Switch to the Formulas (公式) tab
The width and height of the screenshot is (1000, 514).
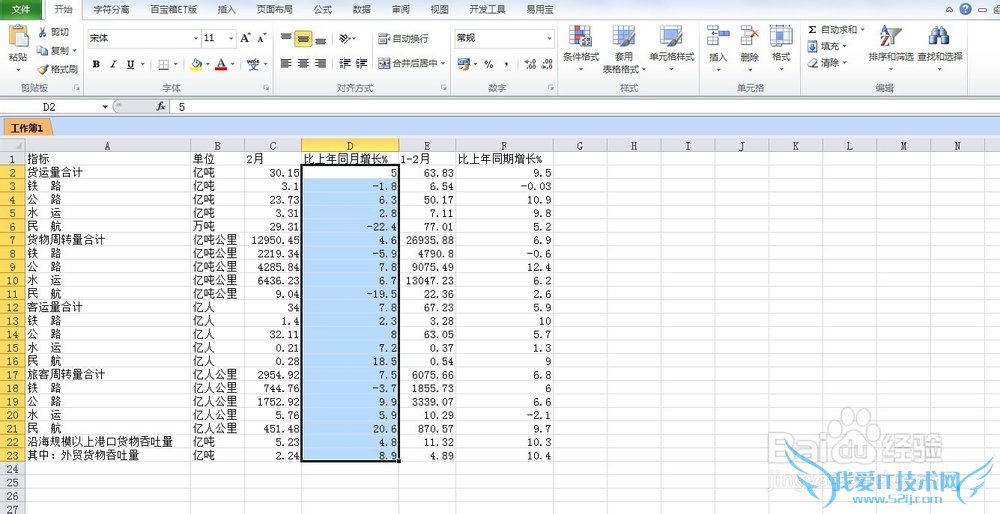tap(323, 10)
